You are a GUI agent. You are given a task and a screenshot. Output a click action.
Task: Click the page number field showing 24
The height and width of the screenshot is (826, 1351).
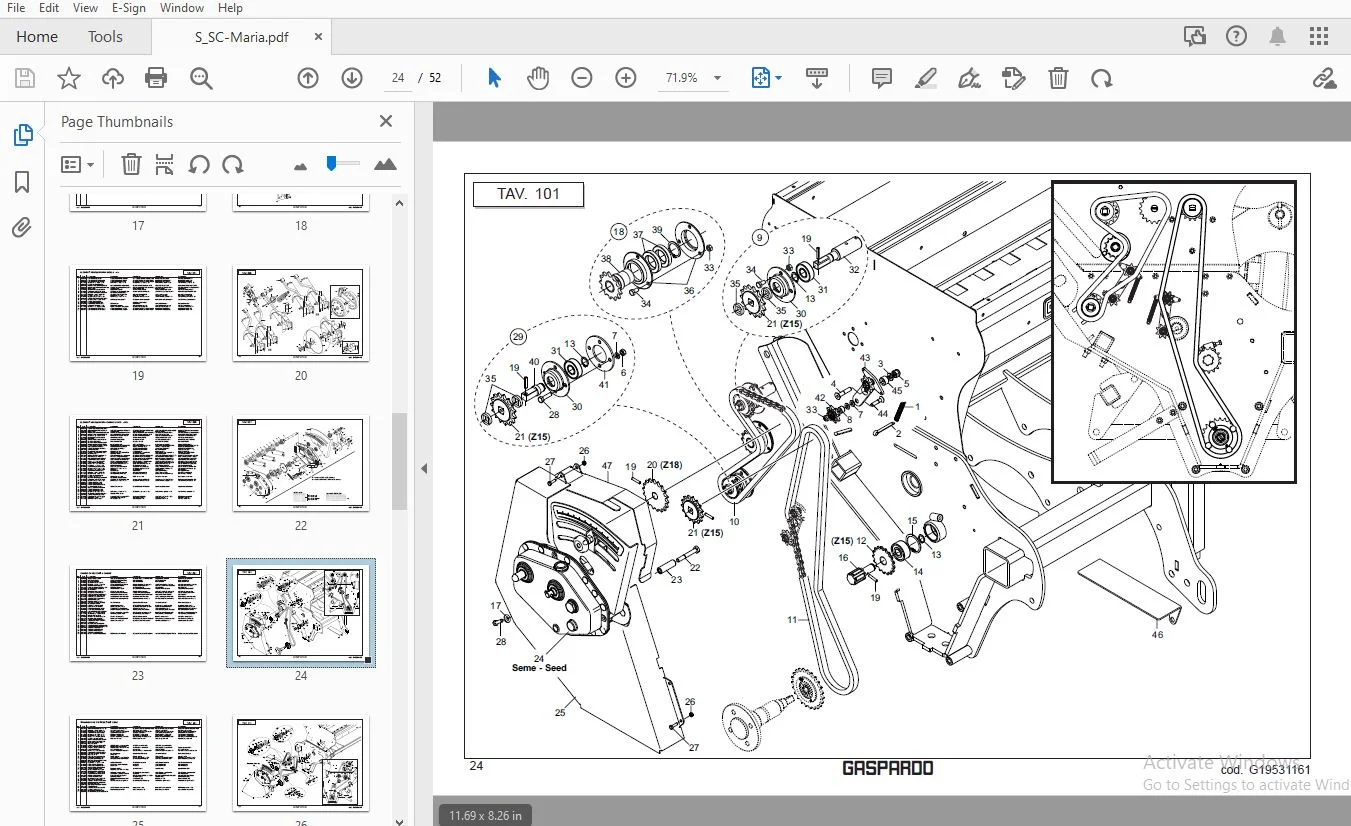point(398,78)
